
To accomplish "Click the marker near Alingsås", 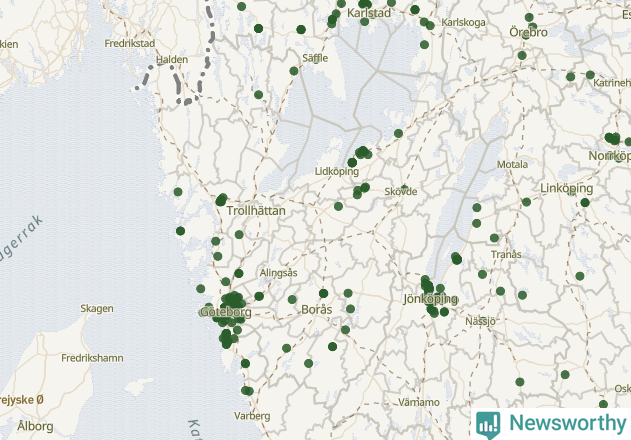I will (x=259, y=296).
